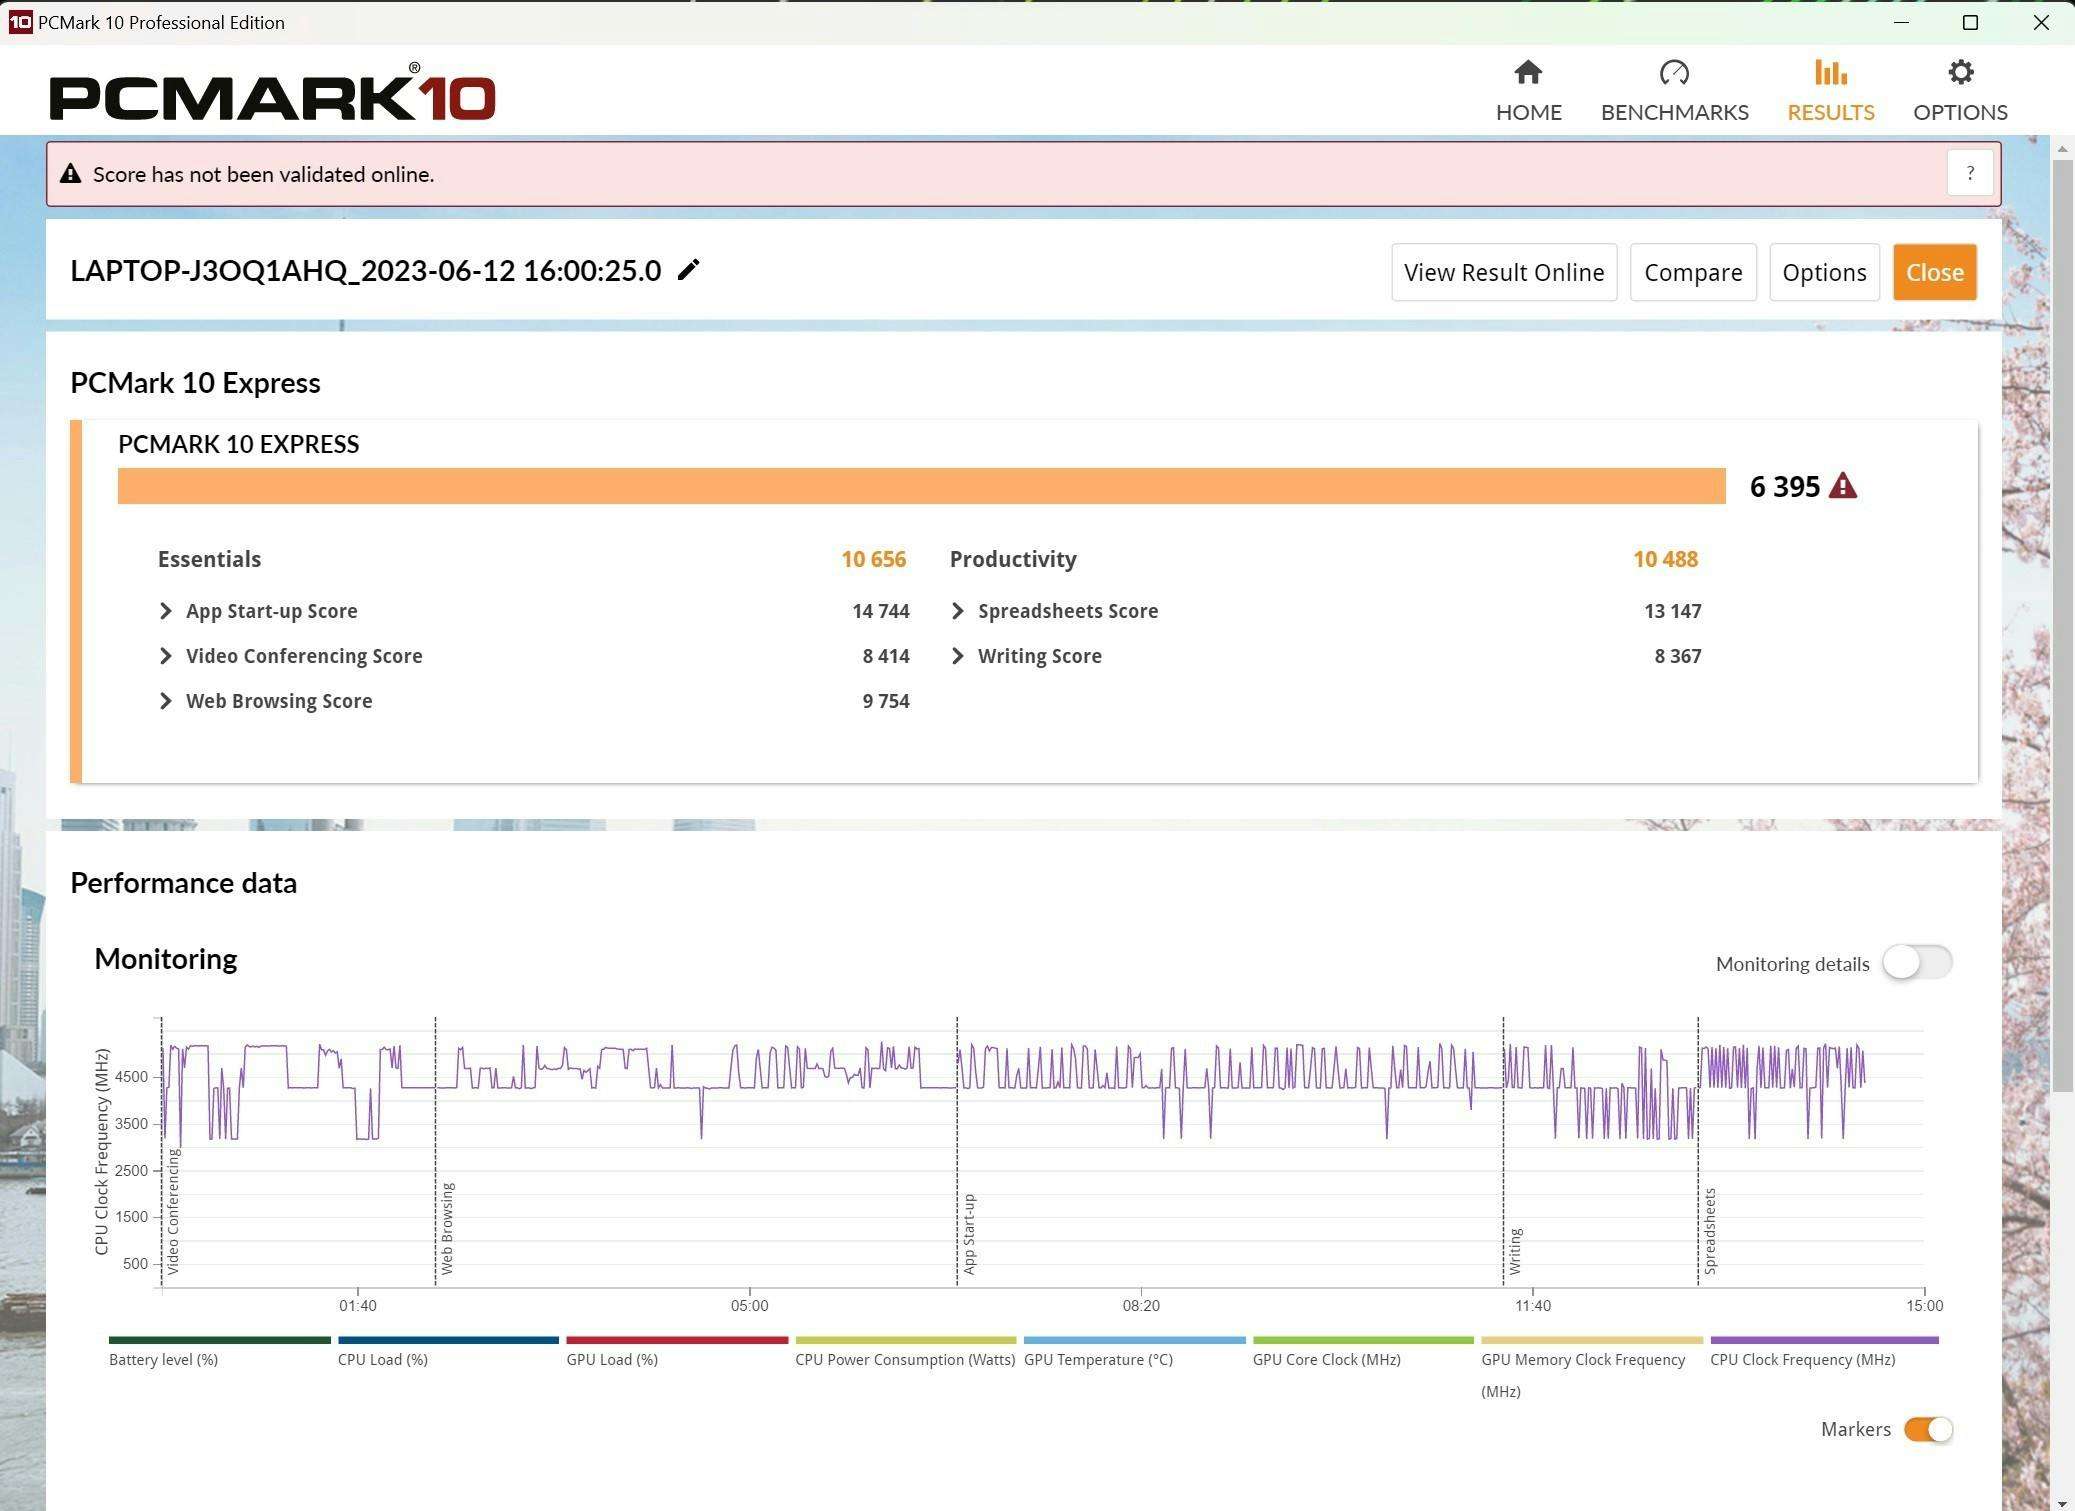
Task: Click the Writing chart marker
Action: tap(1515, 1251)
